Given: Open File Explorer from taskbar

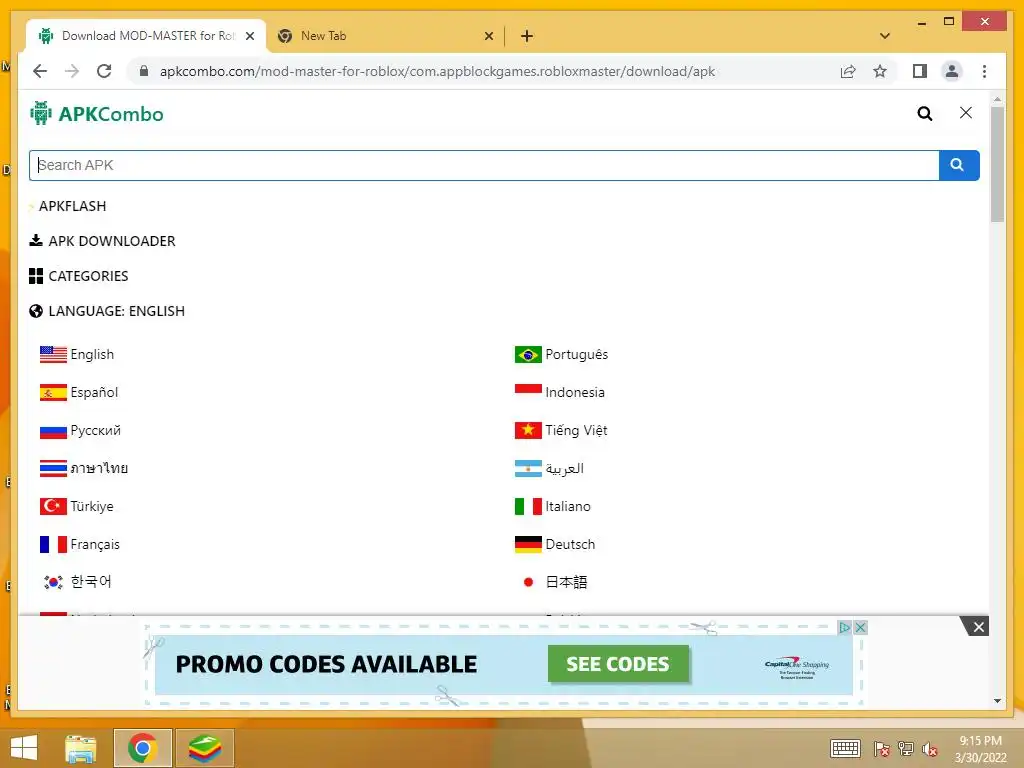Looking at the screenshot, I should pos(81,748).
